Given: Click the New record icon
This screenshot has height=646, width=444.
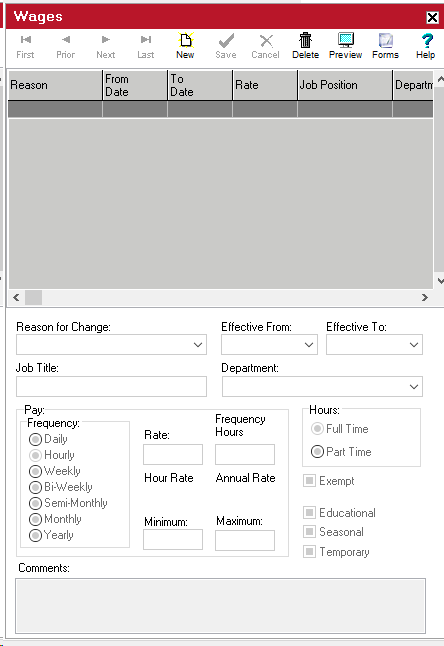Looking at the screenshot, I should 185,40.
